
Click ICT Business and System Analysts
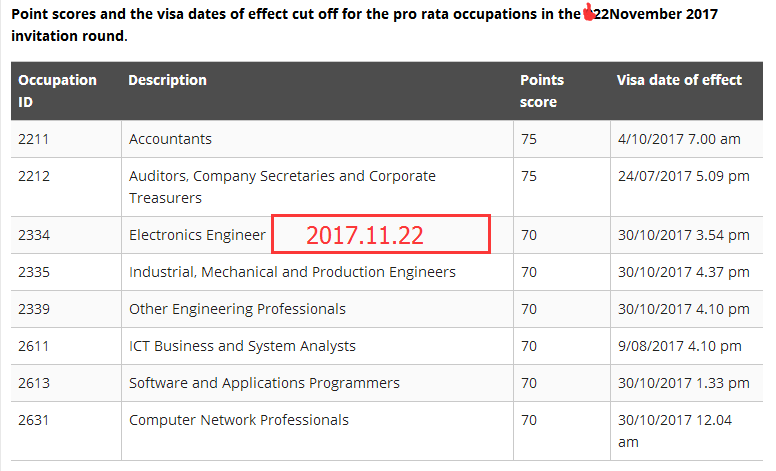click(242, 346)
